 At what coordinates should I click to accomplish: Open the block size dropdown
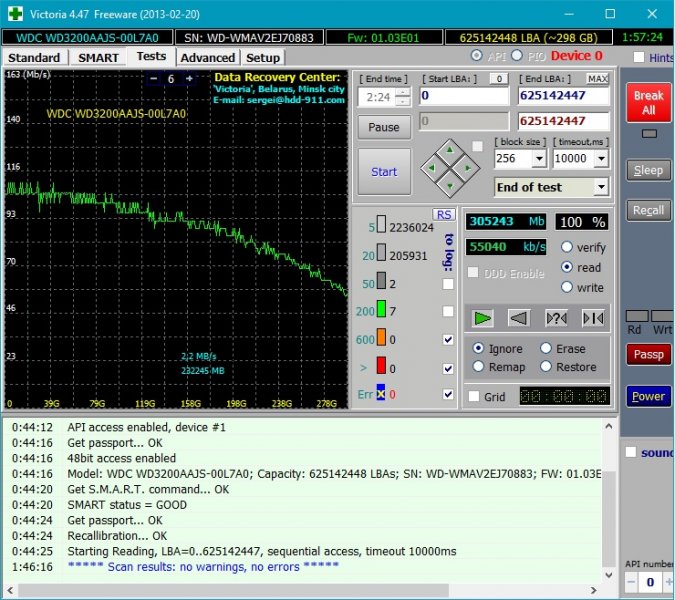[x=539, y=159]
